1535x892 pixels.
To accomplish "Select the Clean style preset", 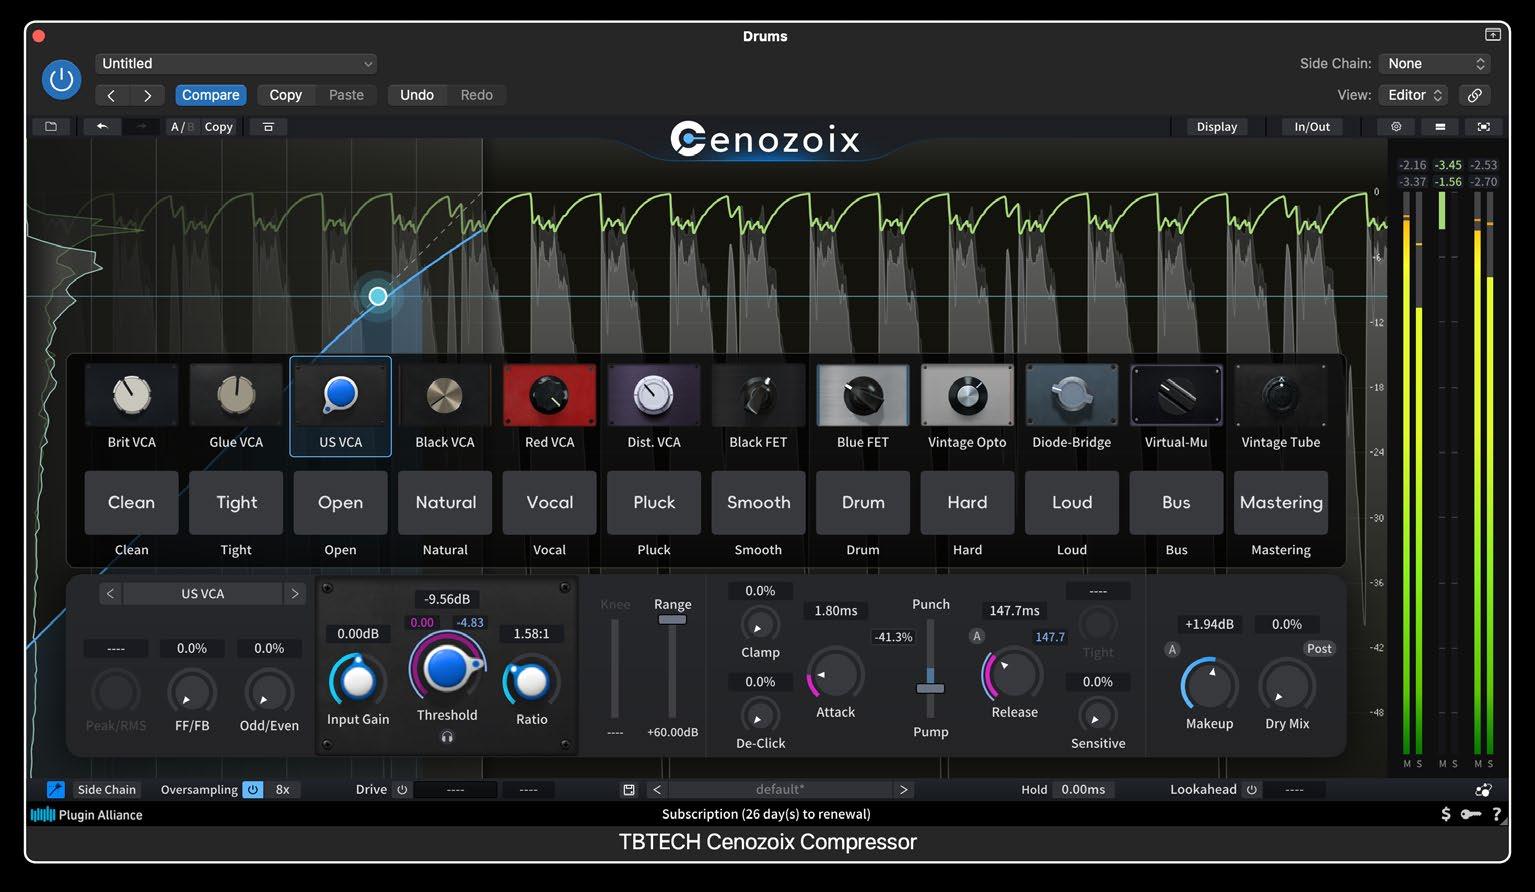I will [x=131, y=503].
